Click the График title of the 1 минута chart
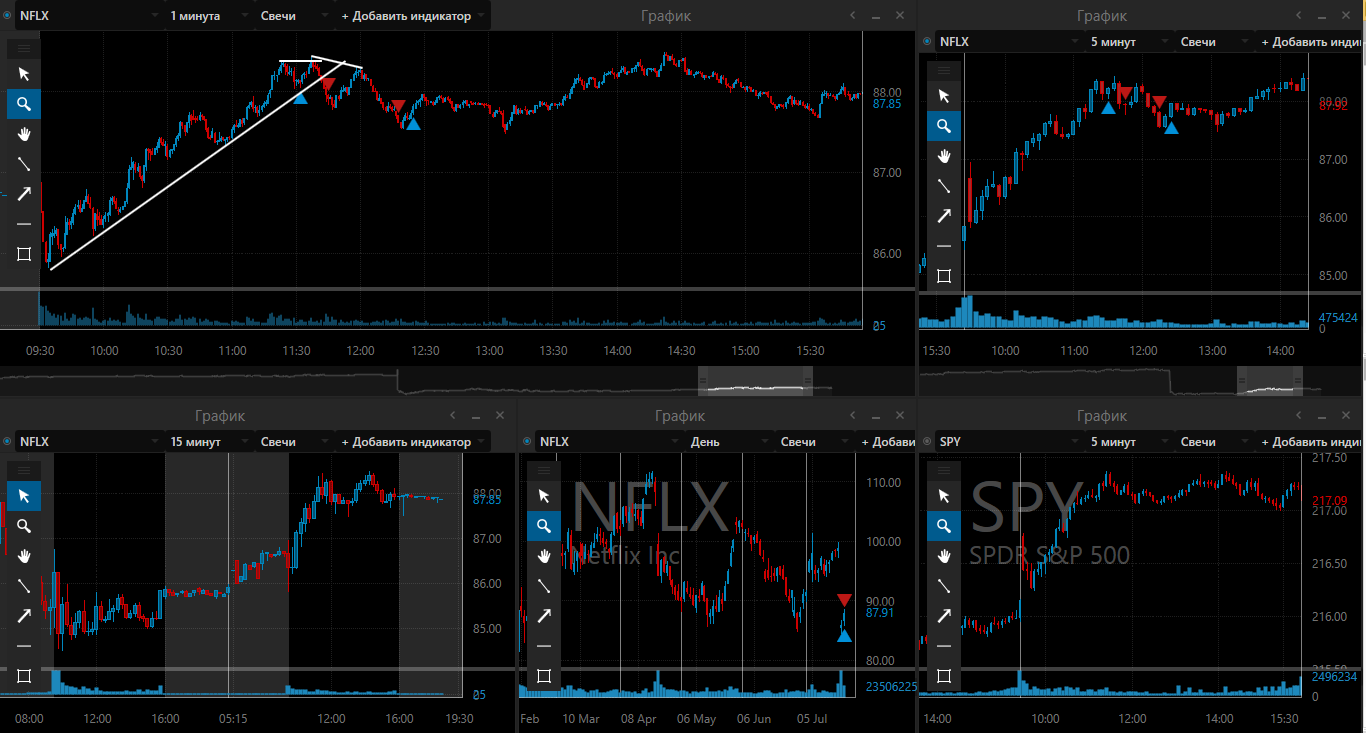 (665, 16)
